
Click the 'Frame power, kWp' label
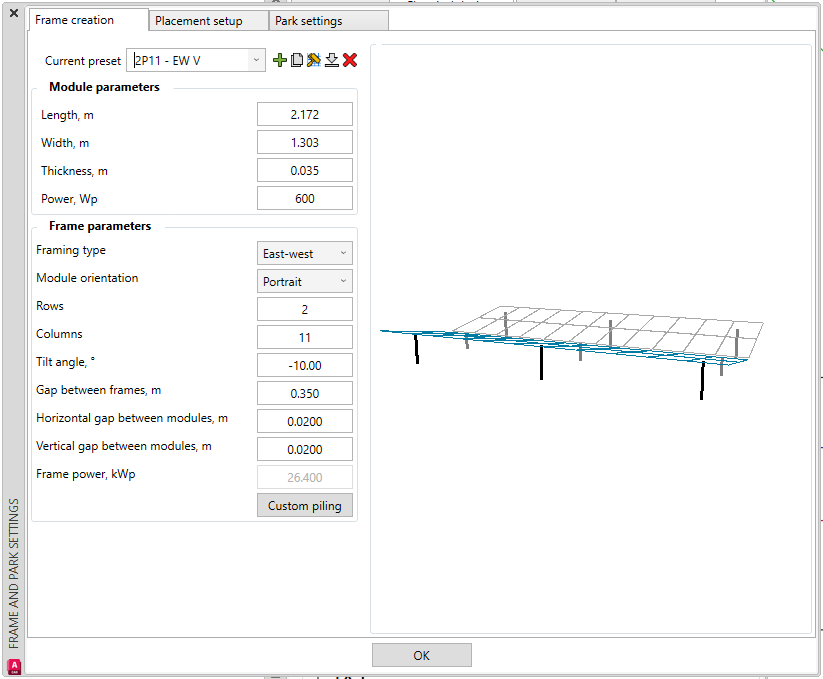[86, 474]
